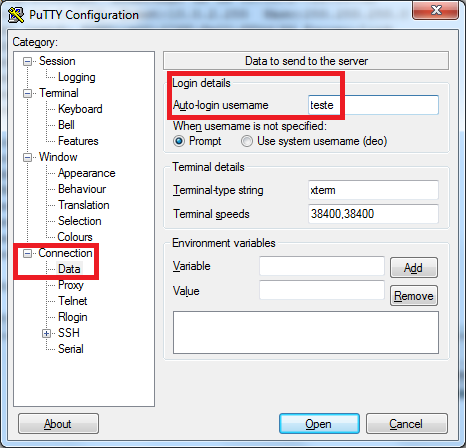Open the Logging category

click(77, 77)
